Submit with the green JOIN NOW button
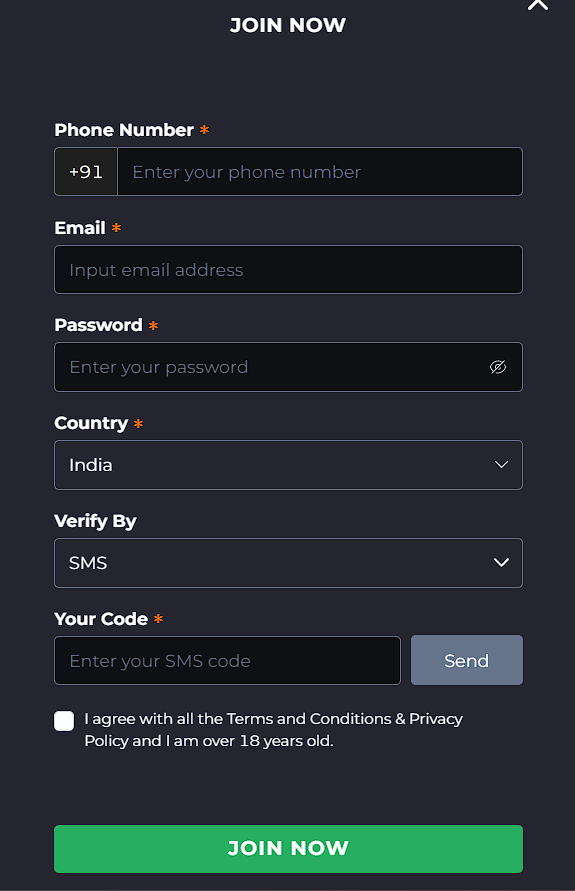575x891 pixels. click(x=288, y=848)
